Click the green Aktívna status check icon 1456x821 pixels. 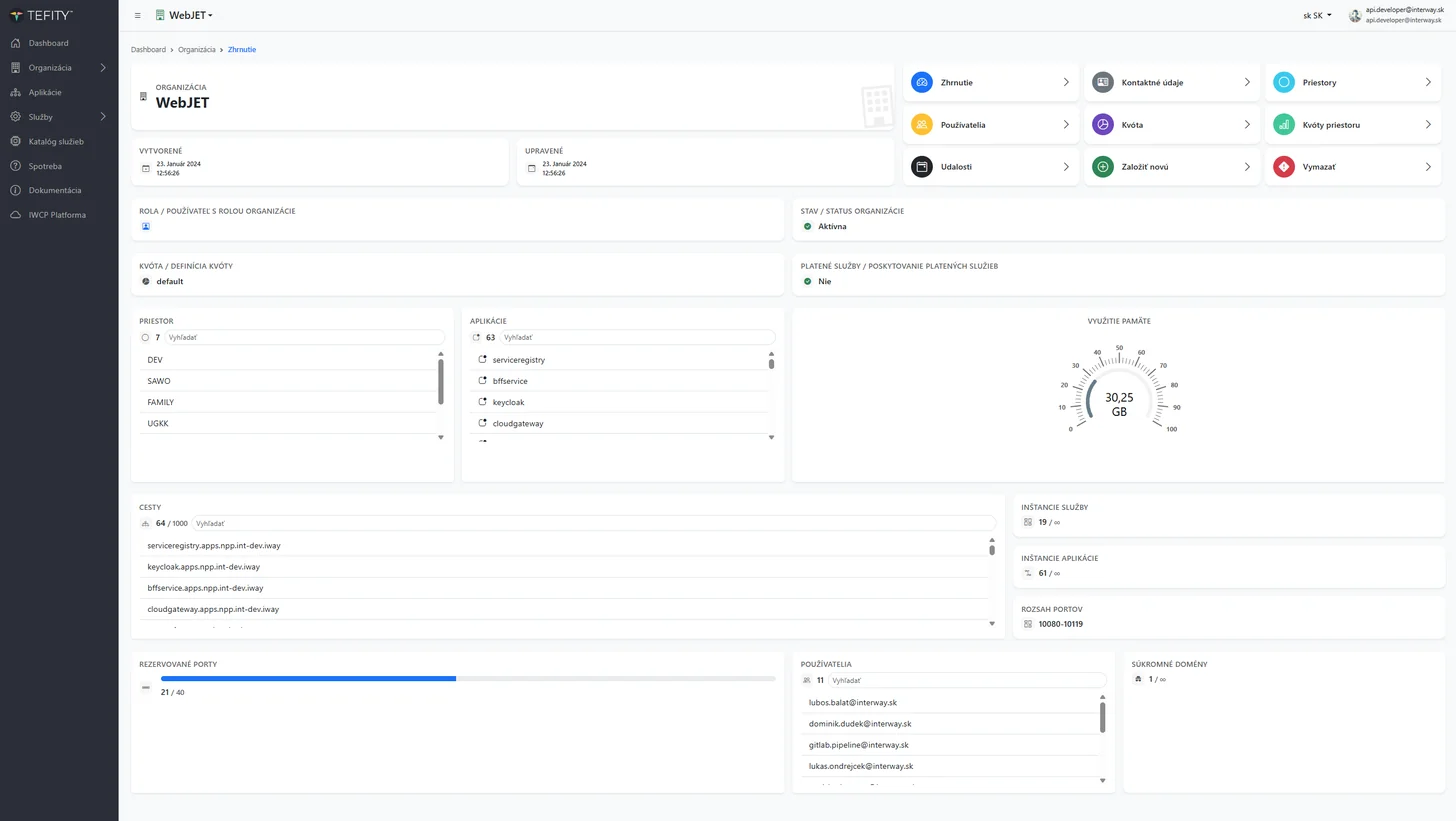(807, 226)
